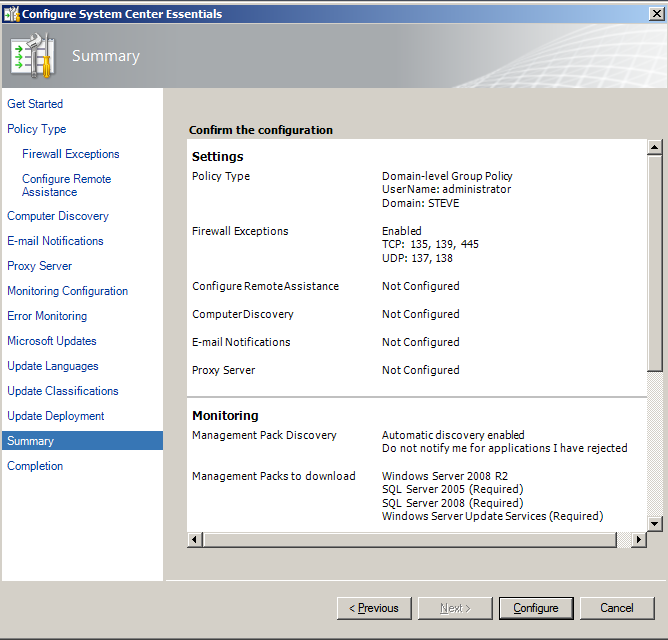Screen dimensions: 668x640
Task: Select Firewall Exceptions in the sidebar
Action: (x=71, y=154)
